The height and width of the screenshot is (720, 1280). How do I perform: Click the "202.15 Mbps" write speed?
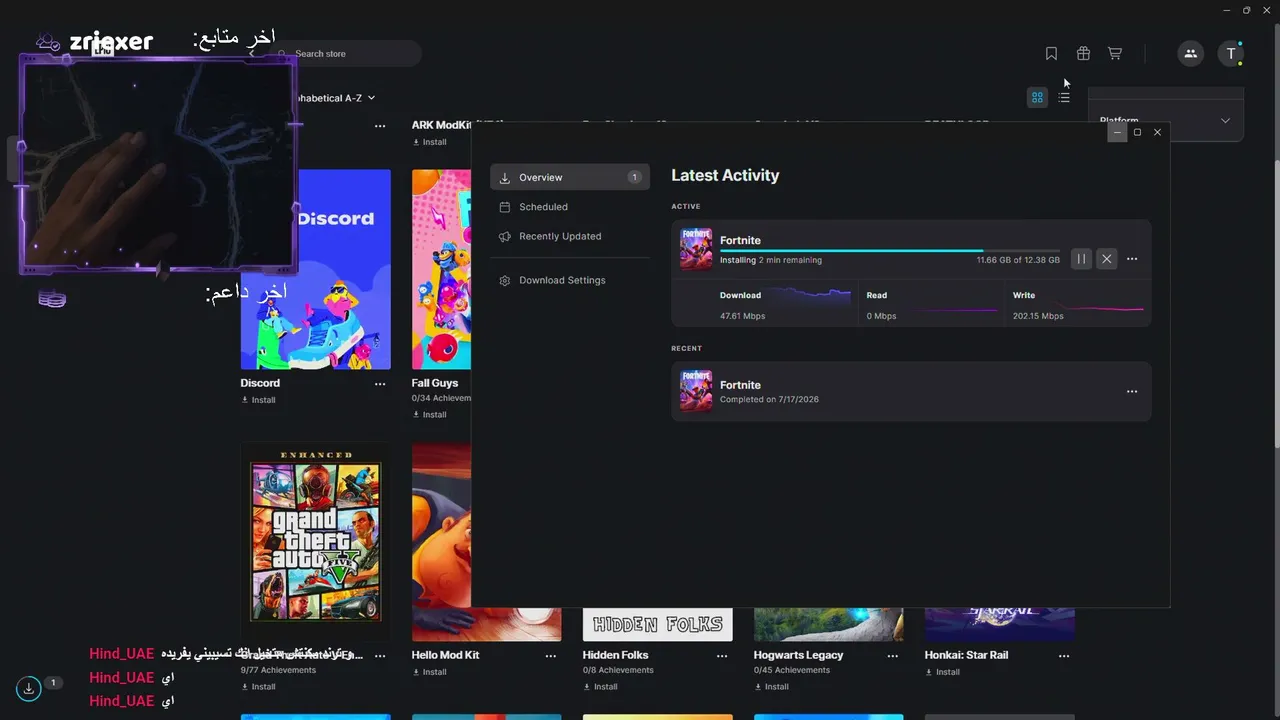click(1038, 316)
